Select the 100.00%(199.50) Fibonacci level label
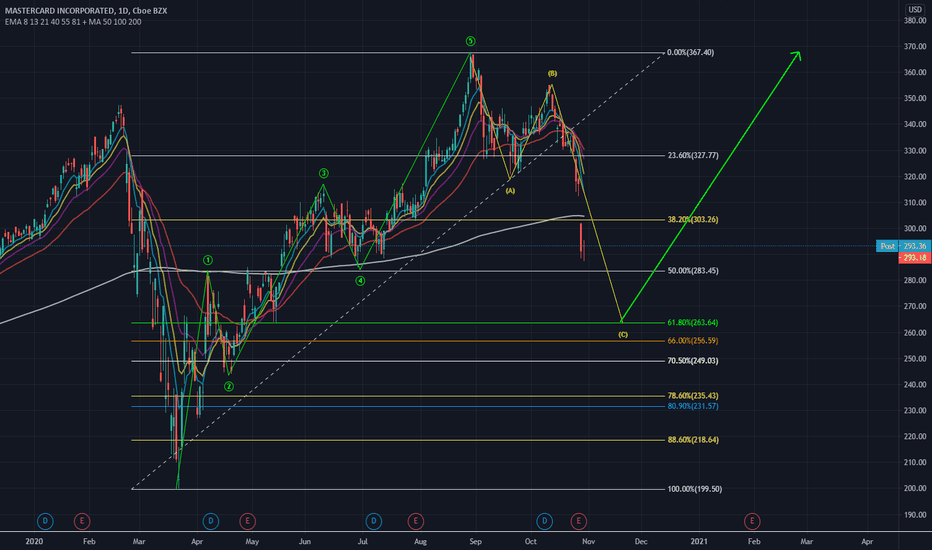The width and height of the screenshot is (932, 550). pyautogui.click(x=695, y=489)
